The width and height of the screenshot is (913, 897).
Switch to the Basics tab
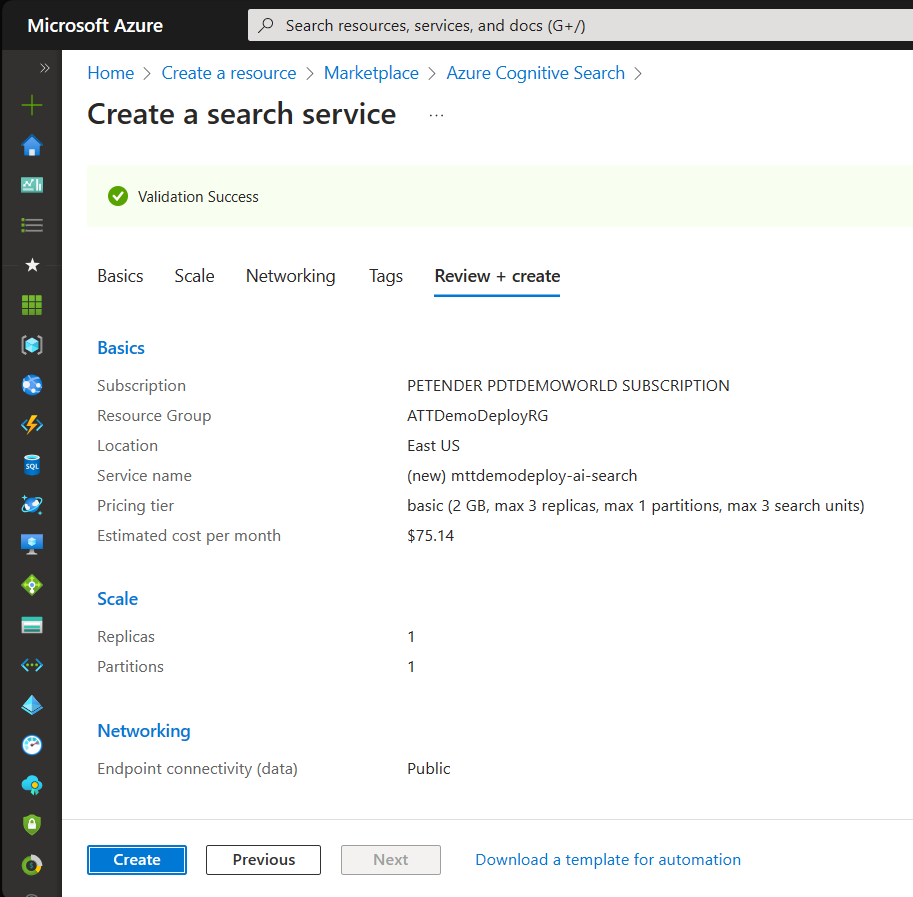pyautogui.click(x=120, y=276)
